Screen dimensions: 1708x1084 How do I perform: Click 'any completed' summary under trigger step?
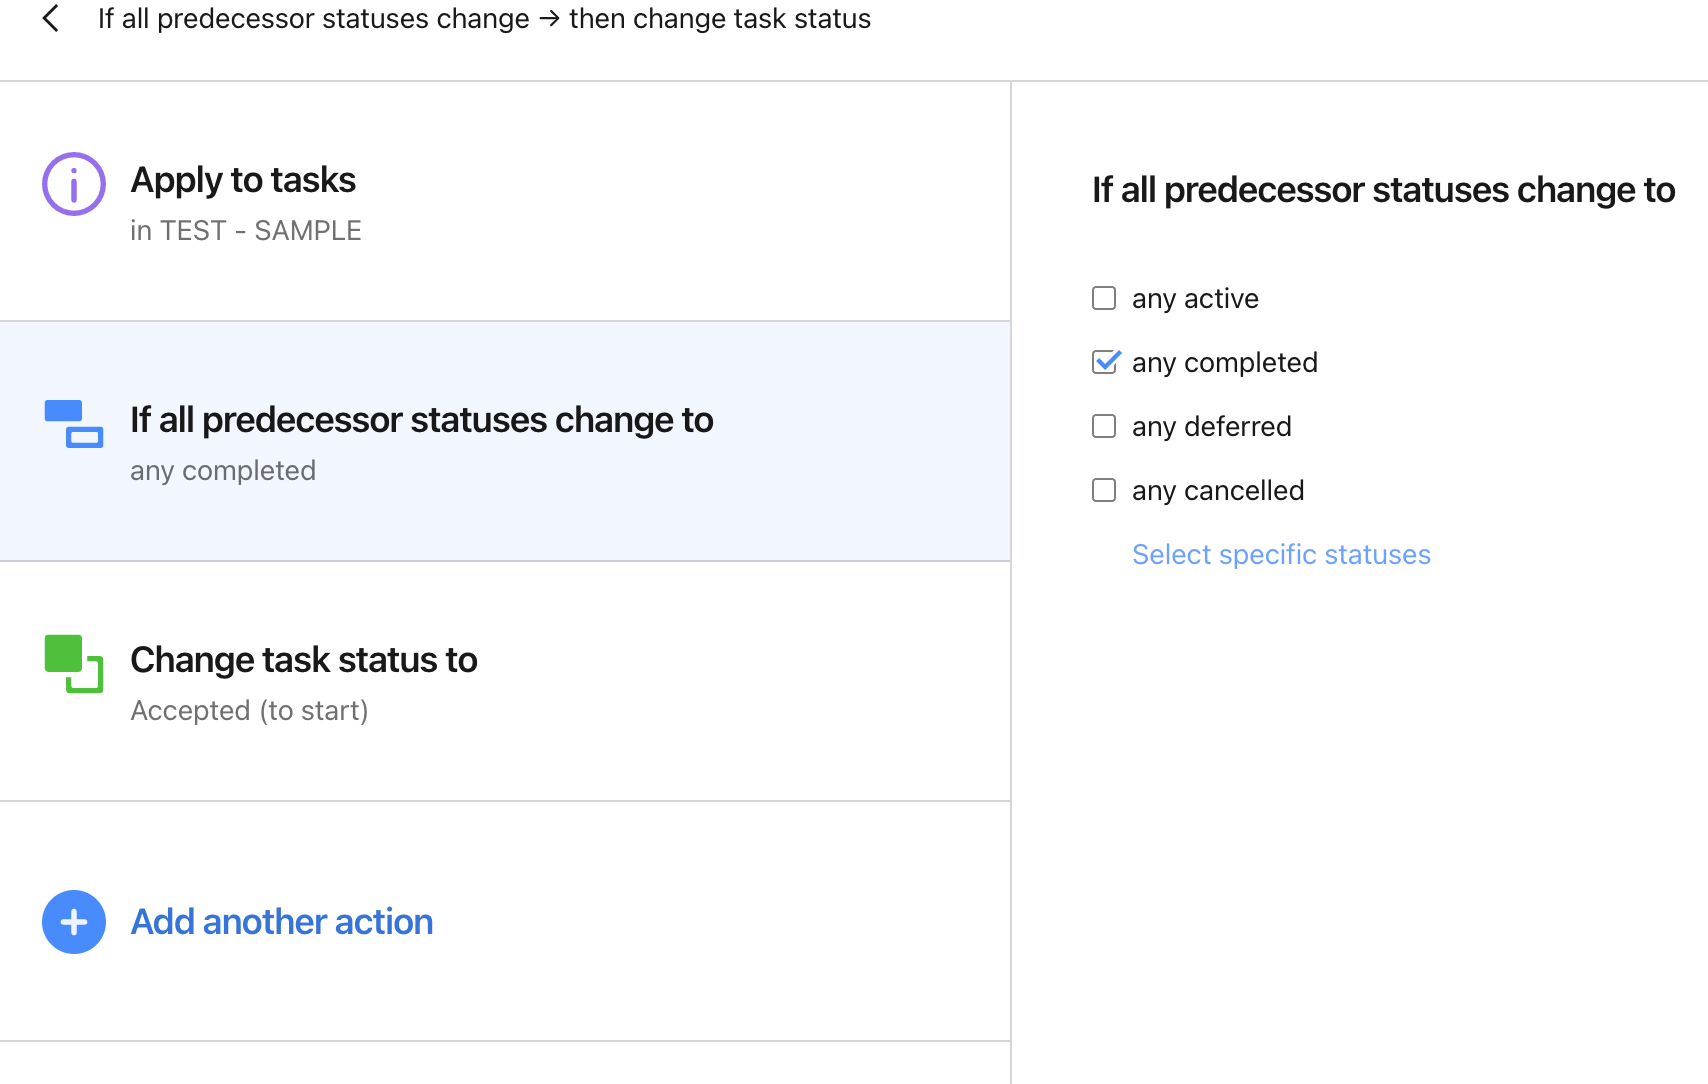pyautogui.click(x=223, y=471)
